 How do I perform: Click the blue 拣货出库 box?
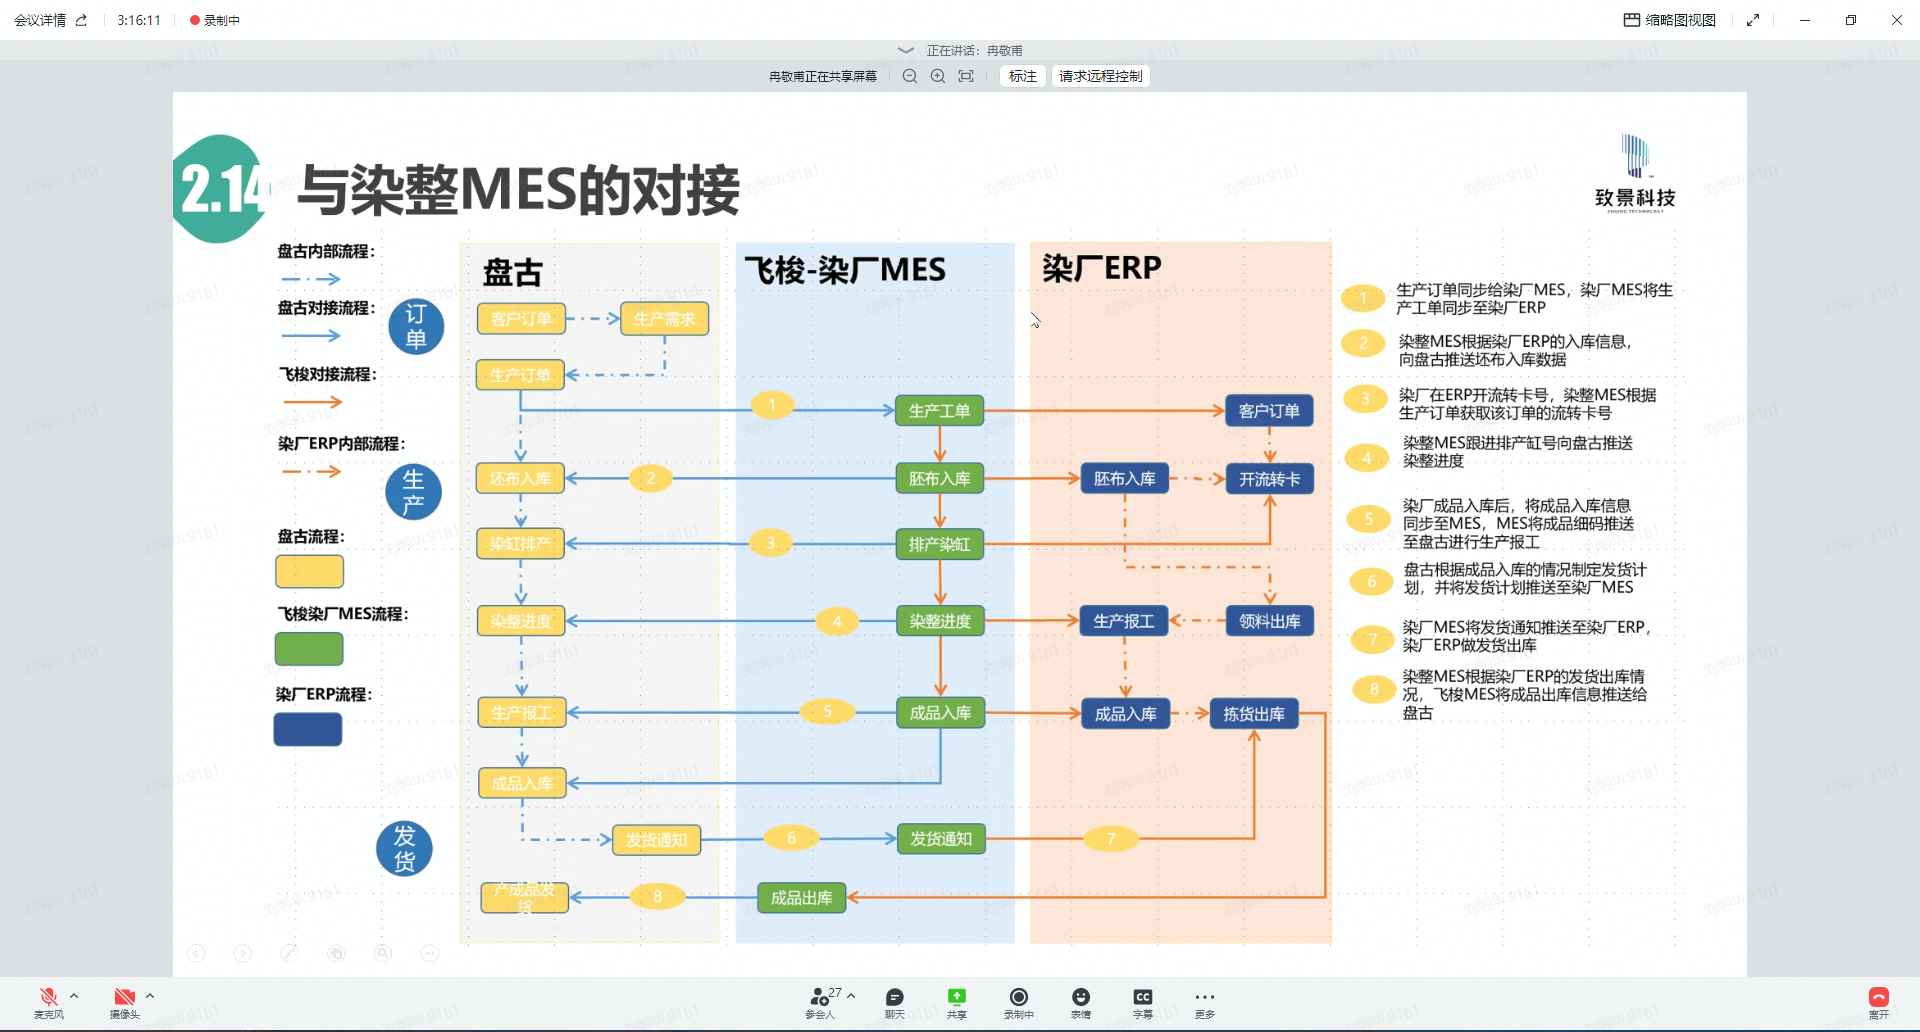(x=1254, y=714)
